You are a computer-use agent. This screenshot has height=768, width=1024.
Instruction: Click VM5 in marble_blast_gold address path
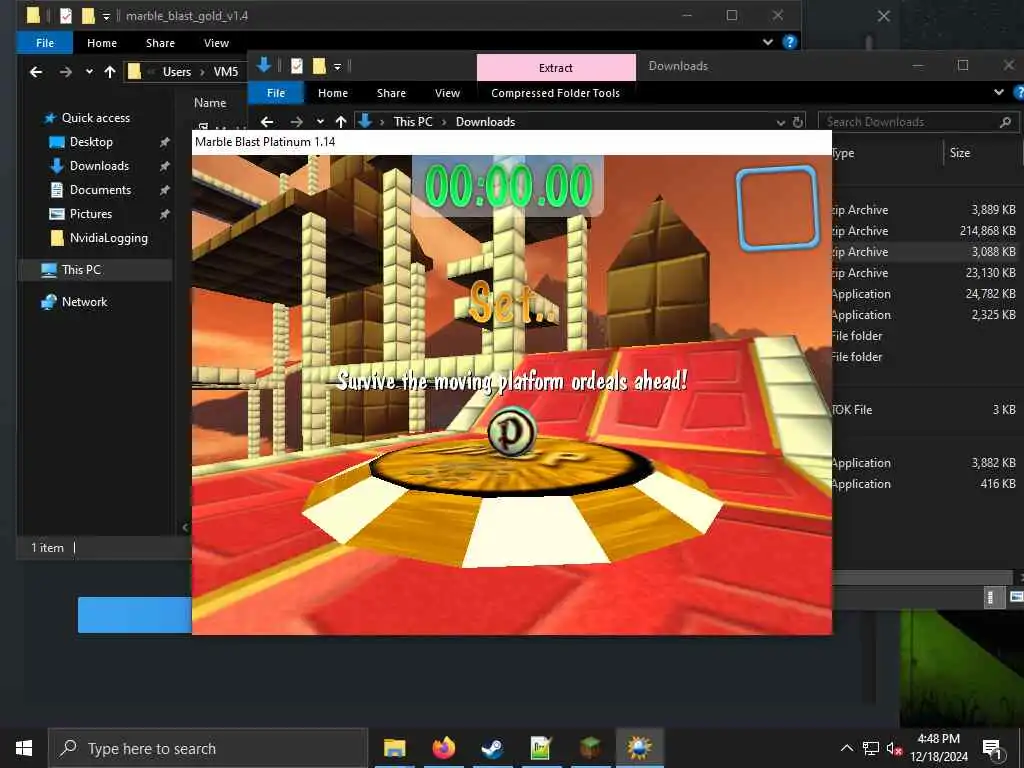226,72
